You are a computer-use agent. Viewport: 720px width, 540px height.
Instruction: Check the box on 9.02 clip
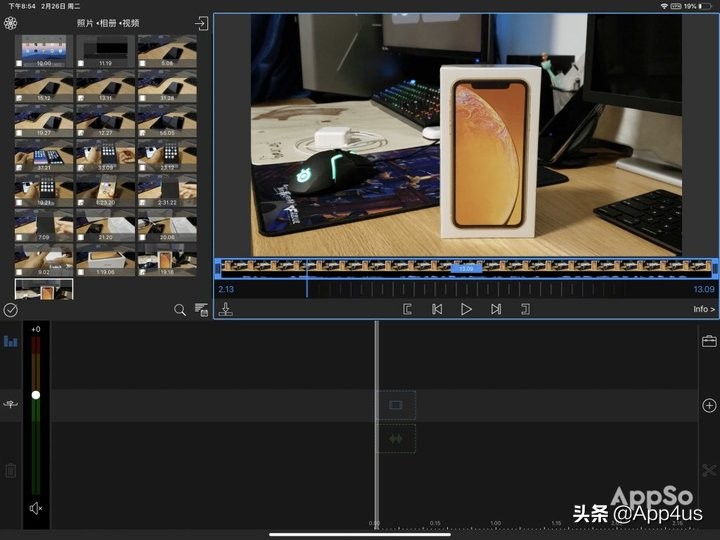click(19, 272)
